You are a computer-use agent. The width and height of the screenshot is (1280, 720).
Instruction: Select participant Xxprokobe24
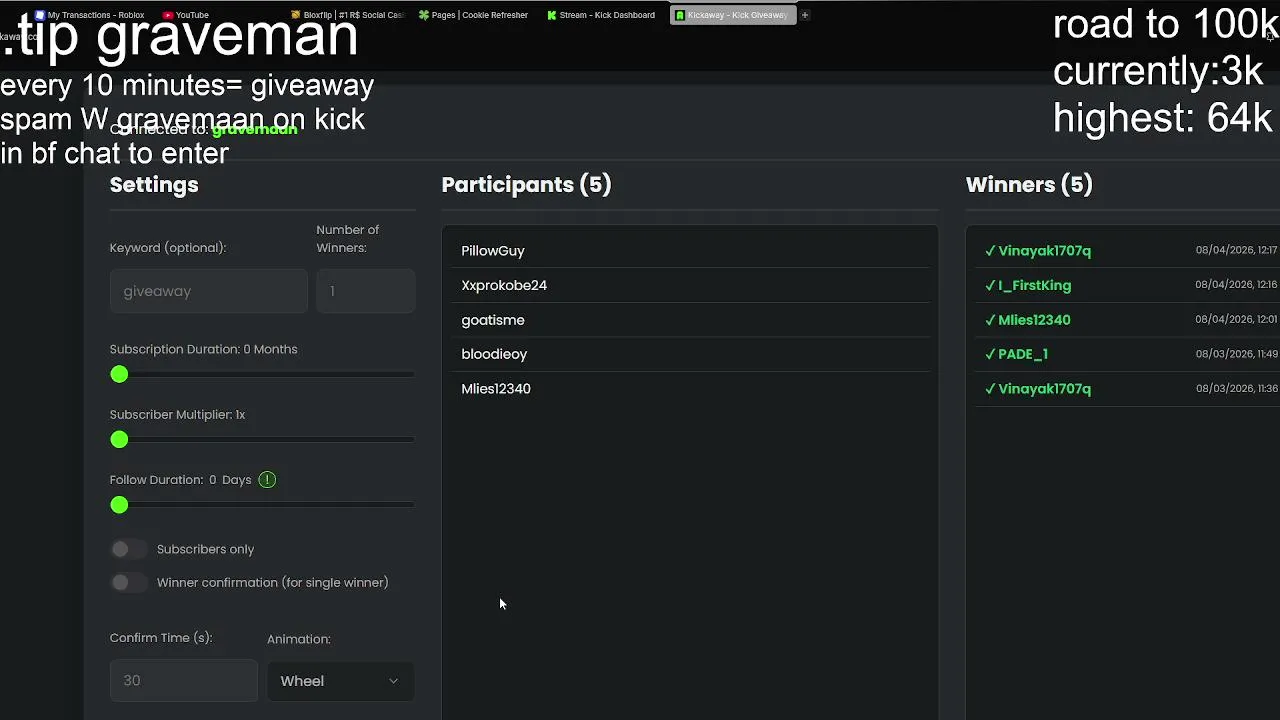click(690, 285)
